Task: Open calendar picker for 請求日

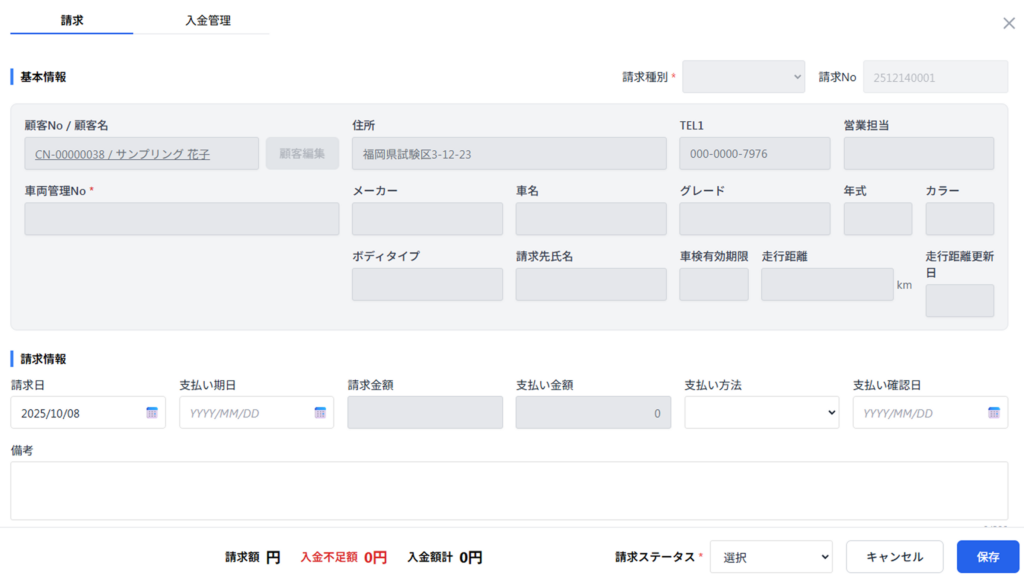Action: pos(152,413)
